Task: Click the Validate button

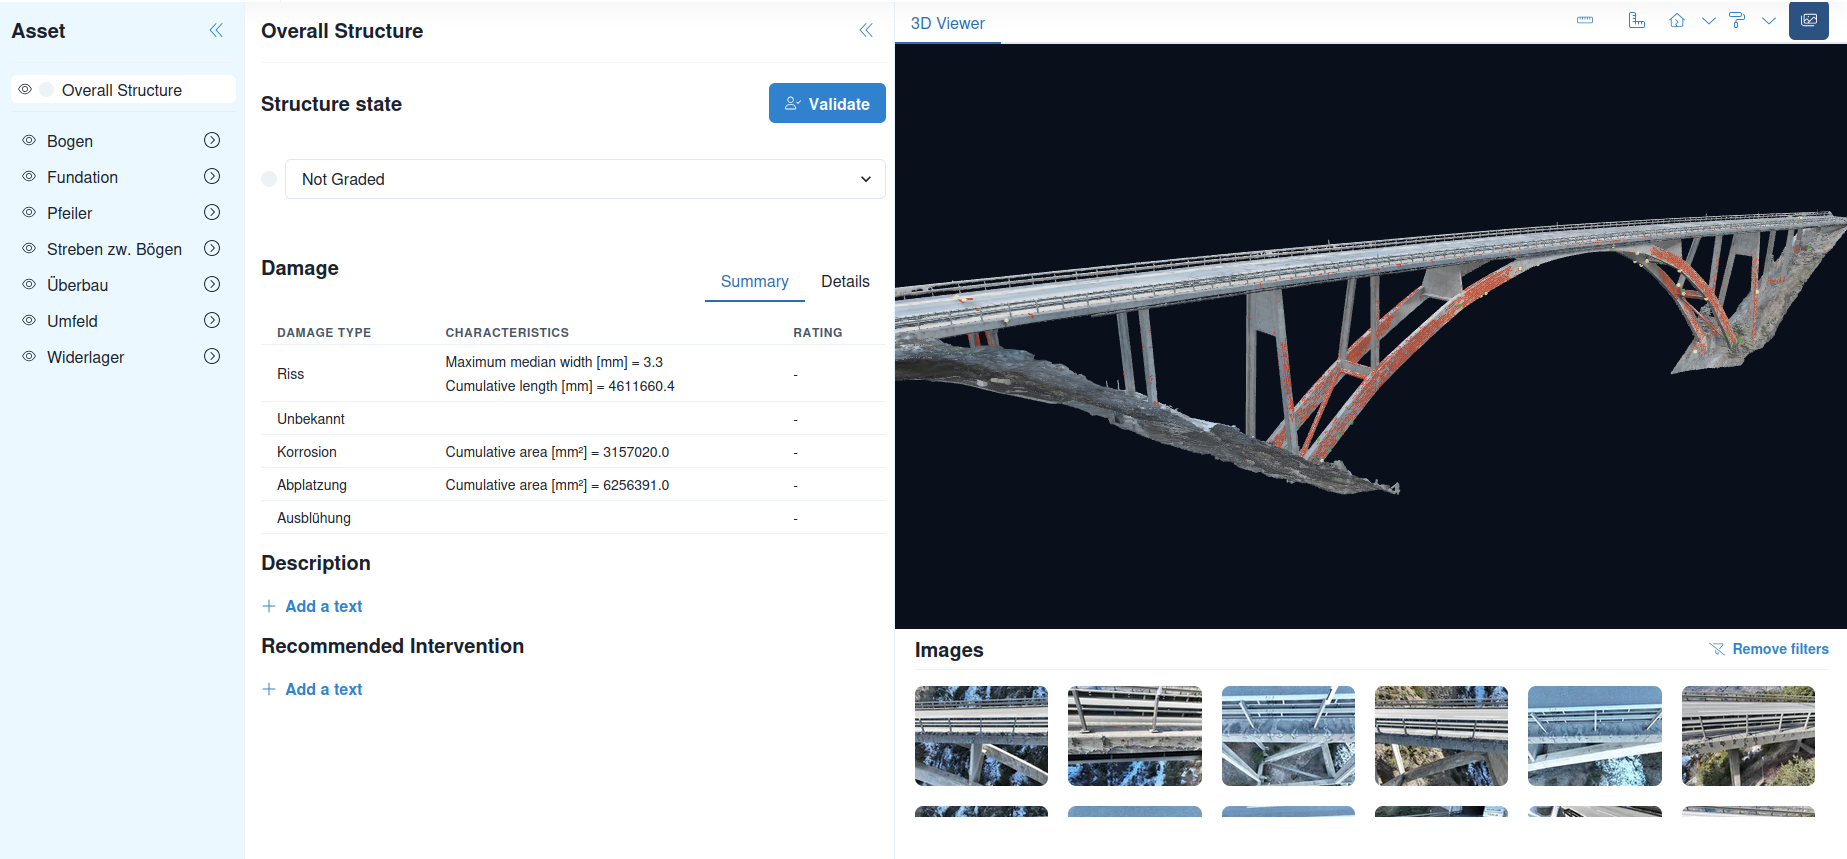Action: 827,103
